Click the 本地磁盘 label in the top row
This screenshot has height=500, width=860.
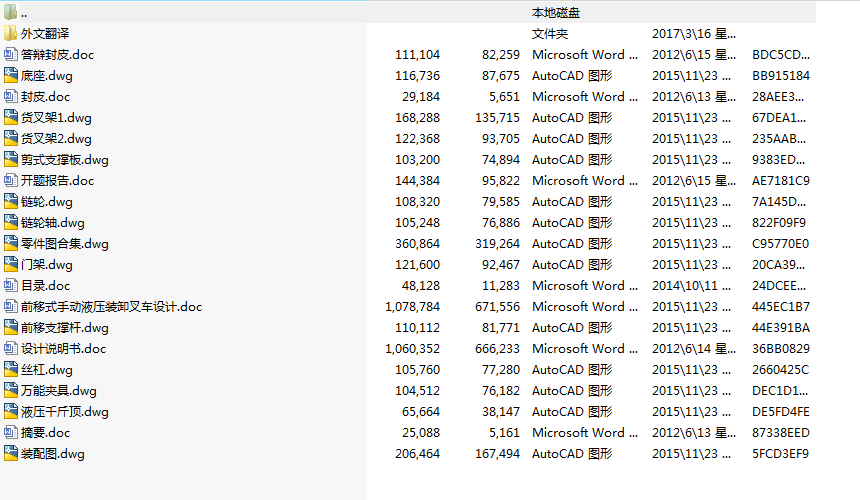pos(556,12)
